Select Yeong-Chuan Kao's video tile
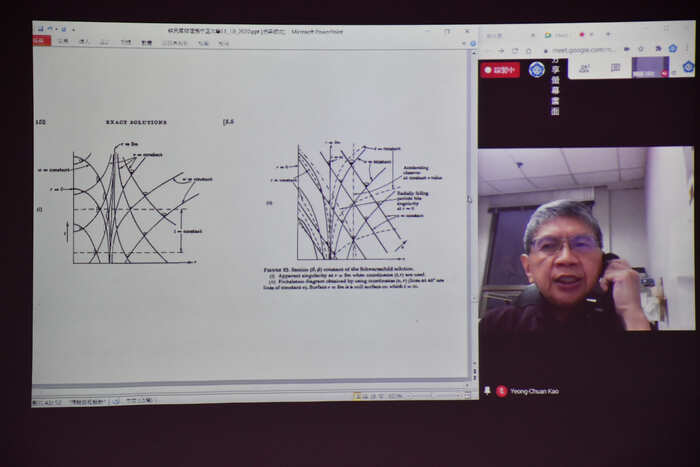Screen dimensions: 700x467 (x=586, y=239)
